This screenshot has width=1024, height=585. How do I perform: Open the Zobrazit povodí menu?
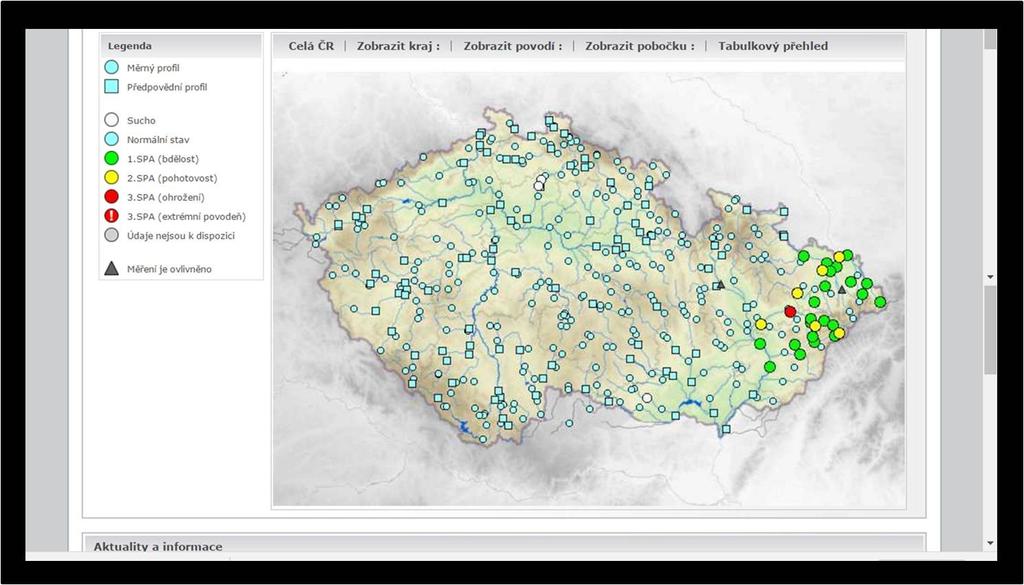[513, 46]
